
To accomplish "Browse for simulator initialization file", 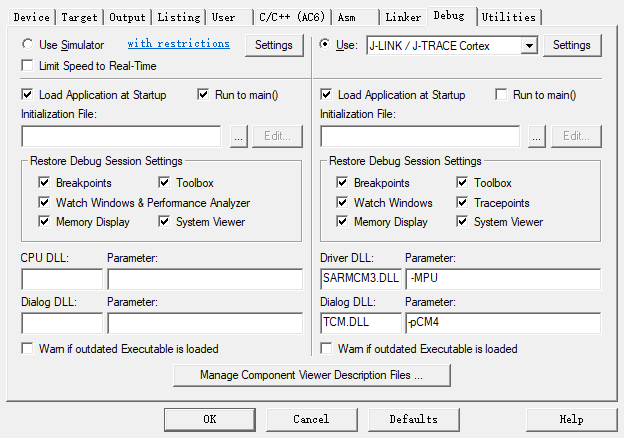I will click(238, 136).
